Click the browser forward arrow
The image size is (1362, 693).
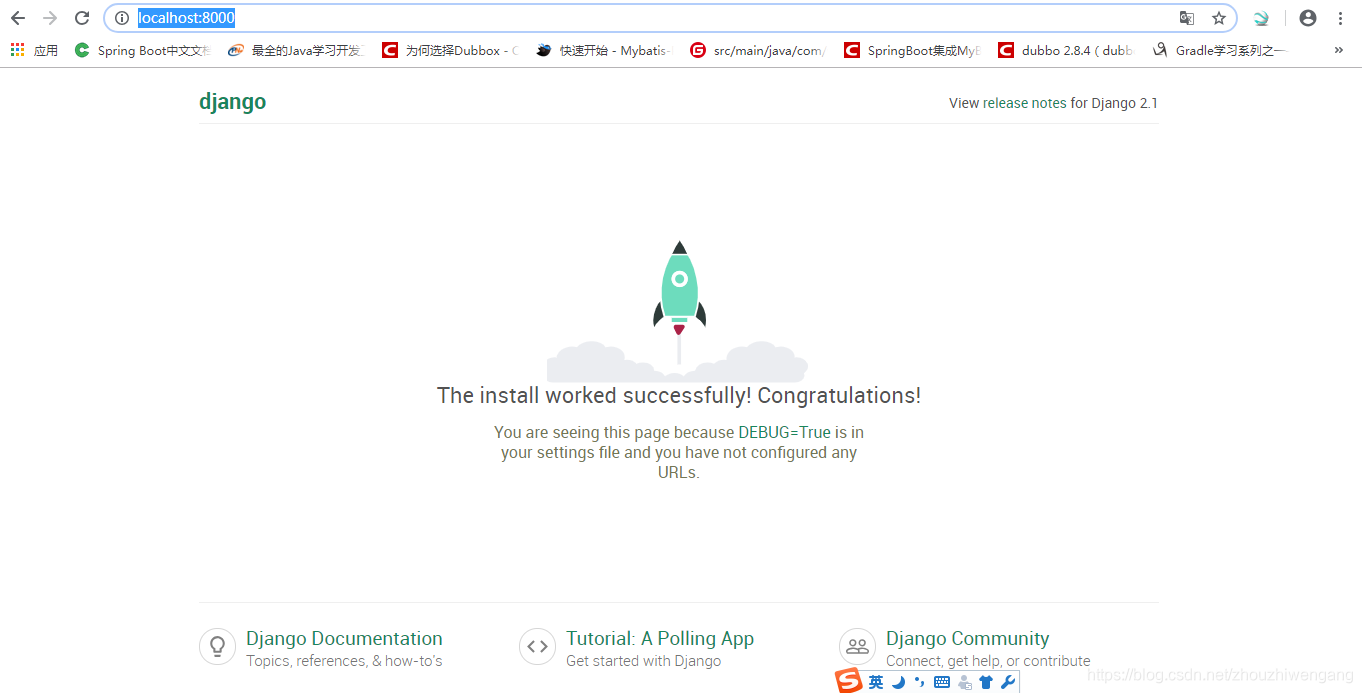(50, 18)
